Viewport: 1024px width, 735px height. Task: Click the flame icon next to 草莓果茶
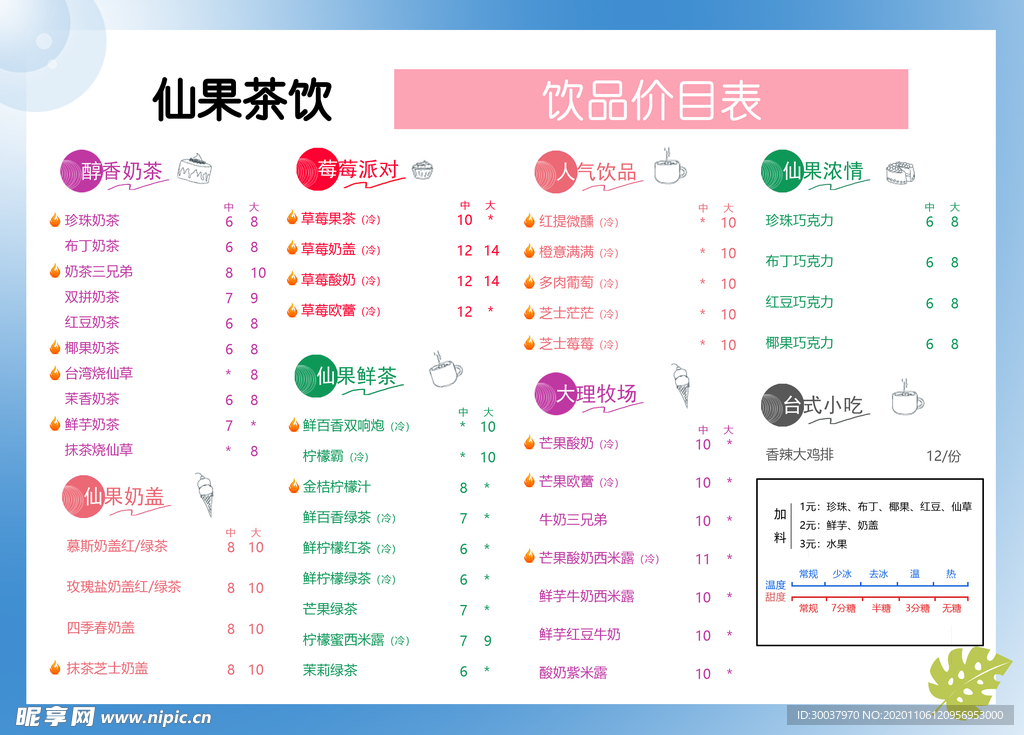[292, 218]
